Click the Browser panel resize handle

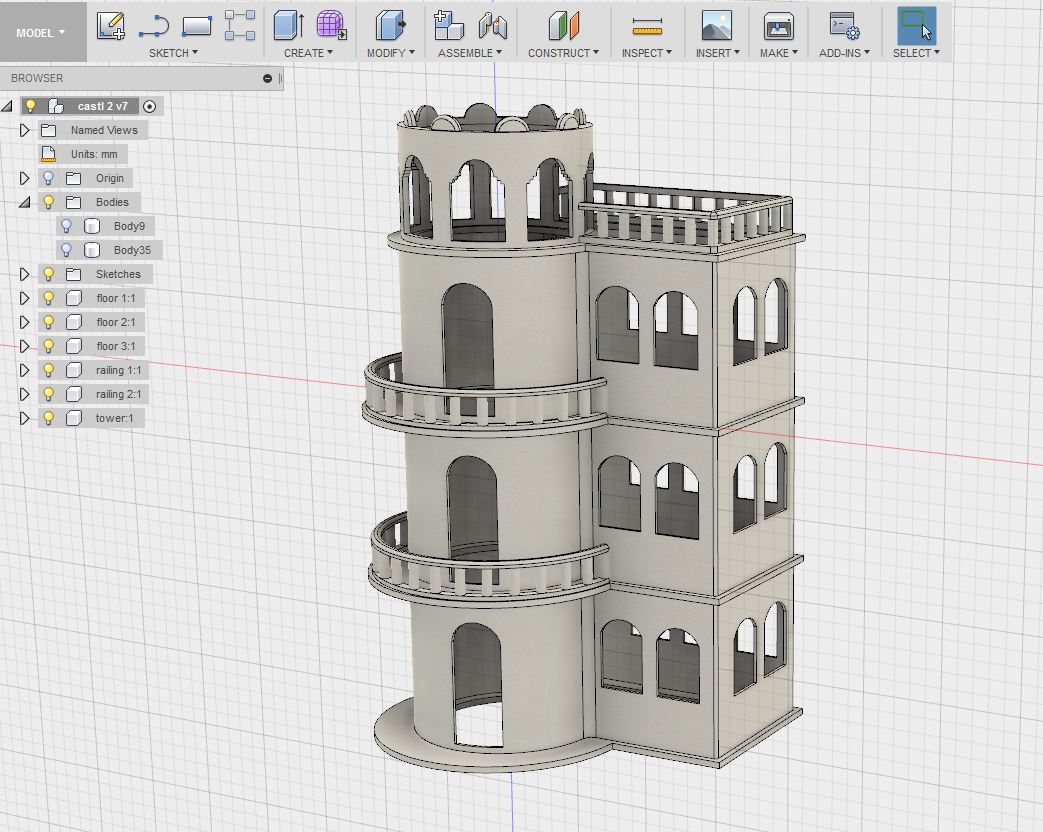(x=280, y=78)
